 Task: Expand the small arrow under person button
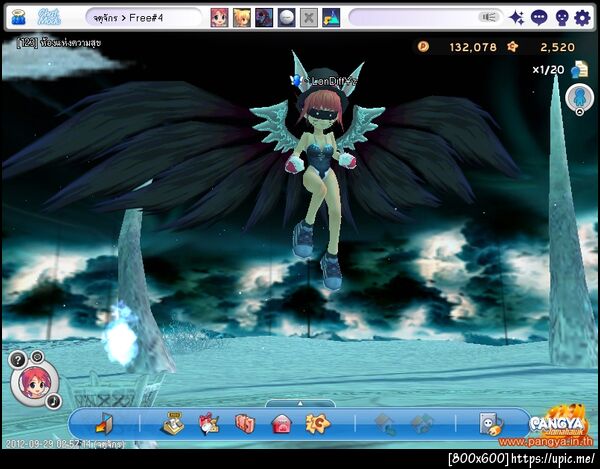pos(579,112)
